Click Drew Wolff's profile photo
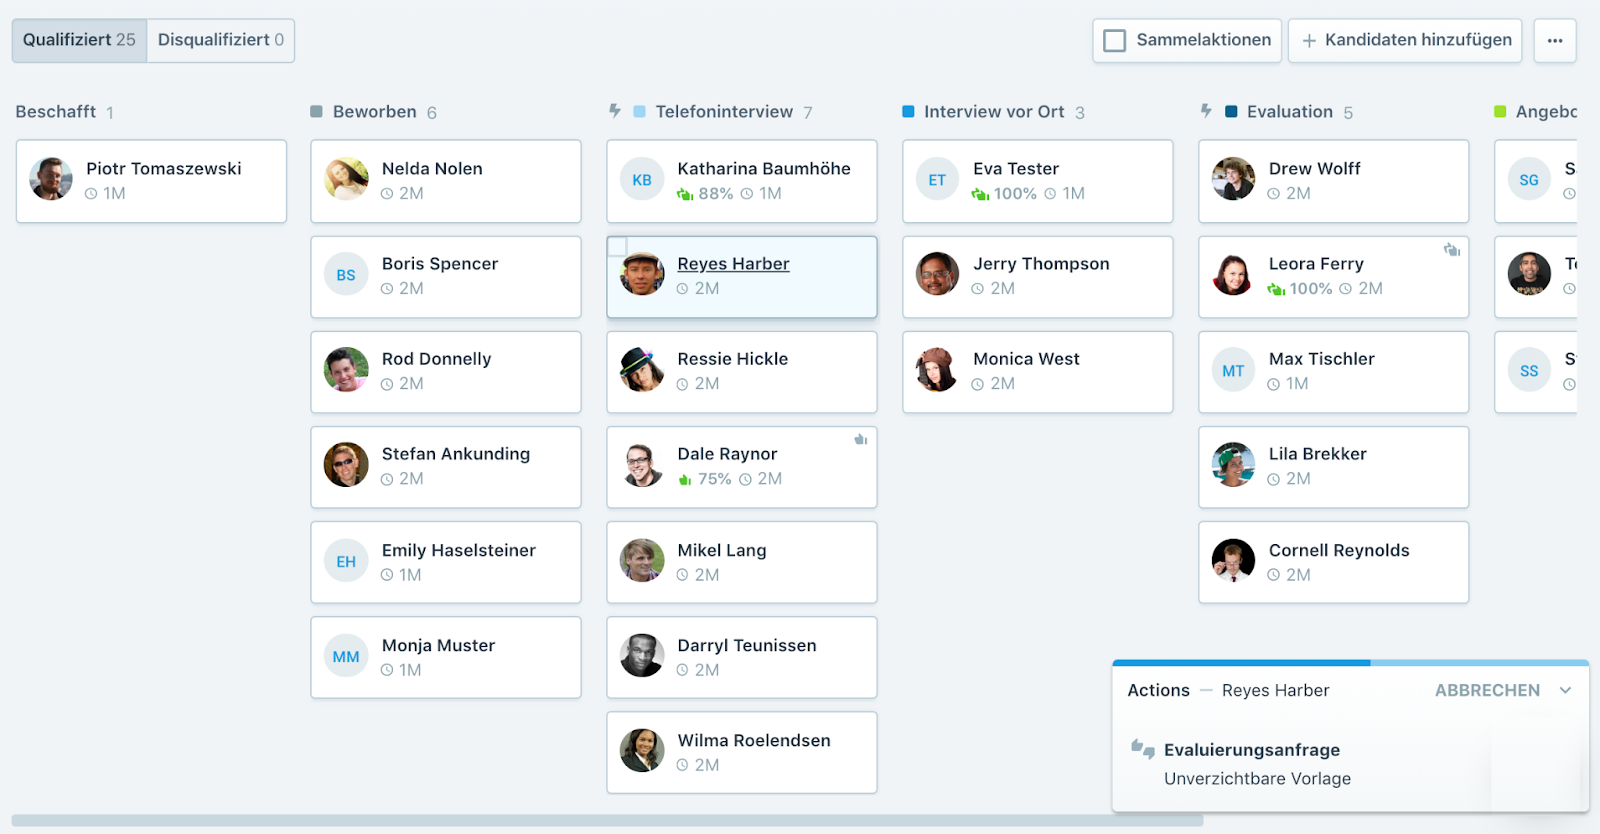The height and width of the screenshot is (834, 1600). (x=1233, y=180)
